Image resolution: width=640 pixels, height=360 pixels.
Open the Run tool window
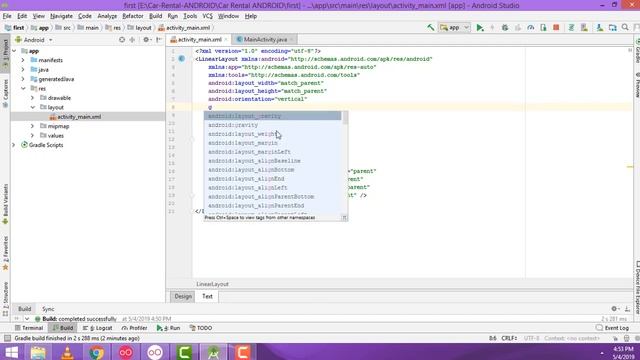coord(168,328)
